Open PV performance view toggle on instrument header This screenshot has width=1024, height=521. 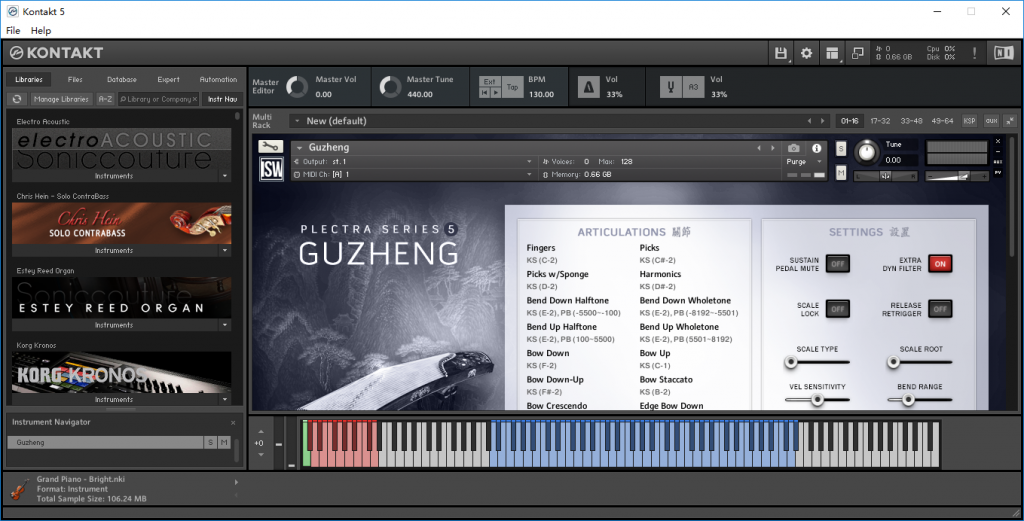pyautogui.click(x=998, y=172)
